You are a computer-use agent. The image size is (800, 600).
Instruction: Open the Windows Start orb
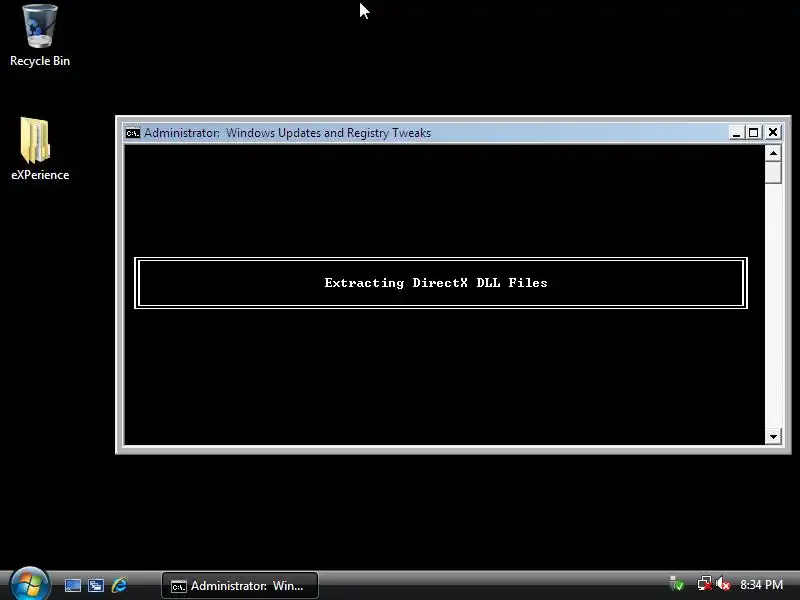point(29,584)
